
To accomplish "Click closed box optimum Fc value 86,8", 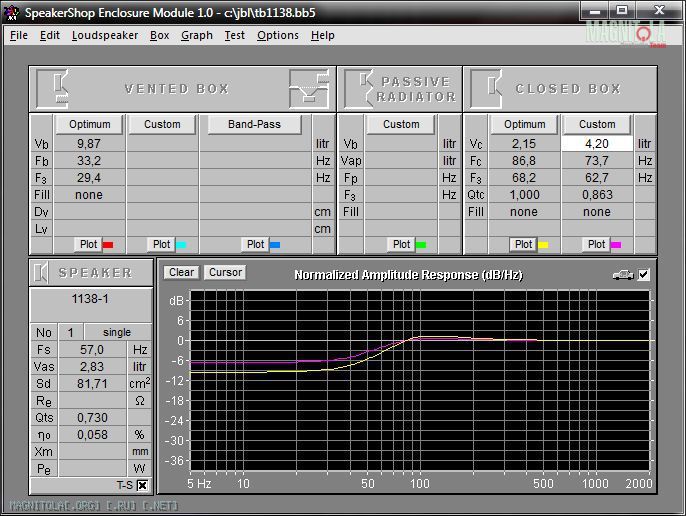I will pos(524,161).
